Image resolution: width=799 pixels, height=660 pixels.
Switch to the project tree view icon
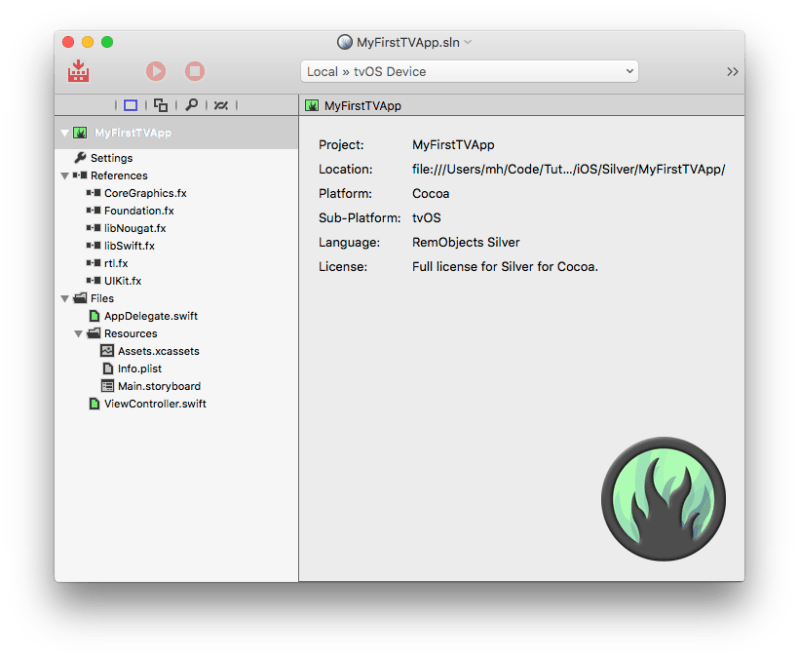tap(130, 105)
